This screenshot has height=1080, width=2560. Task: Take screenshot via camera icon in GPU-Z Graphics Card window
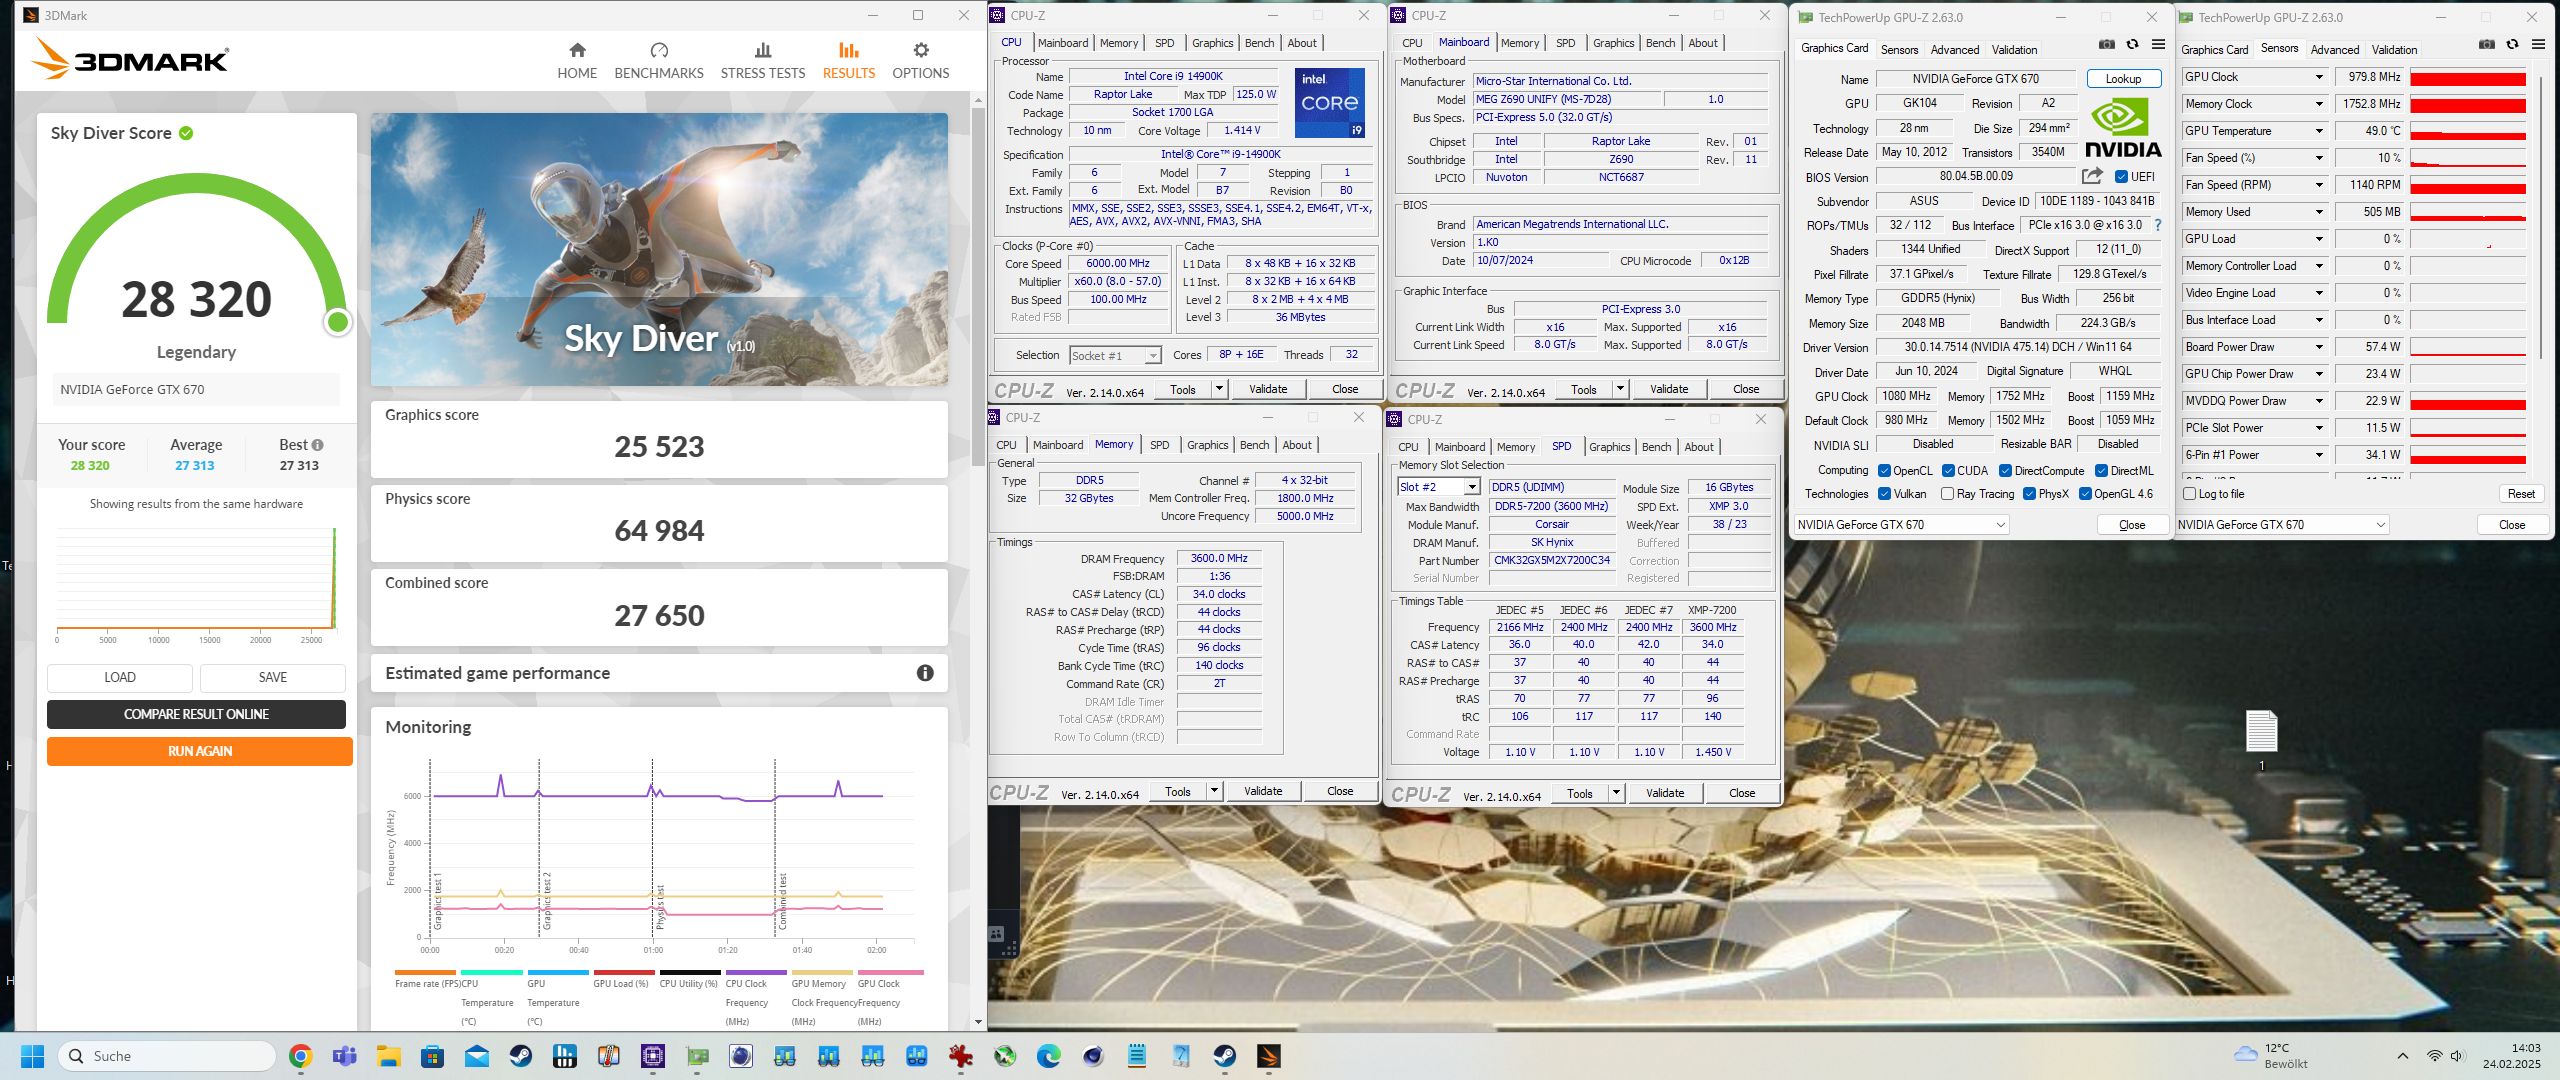[2107, 45]
